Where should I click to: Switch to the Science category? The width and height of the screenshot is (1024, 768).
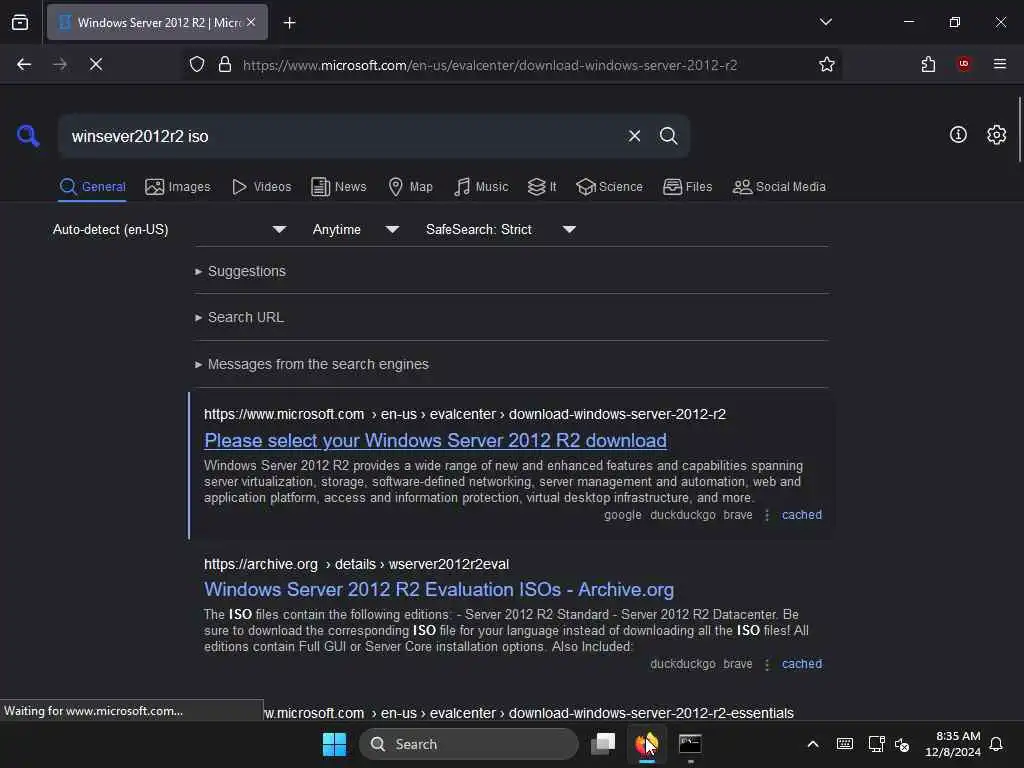610,187
